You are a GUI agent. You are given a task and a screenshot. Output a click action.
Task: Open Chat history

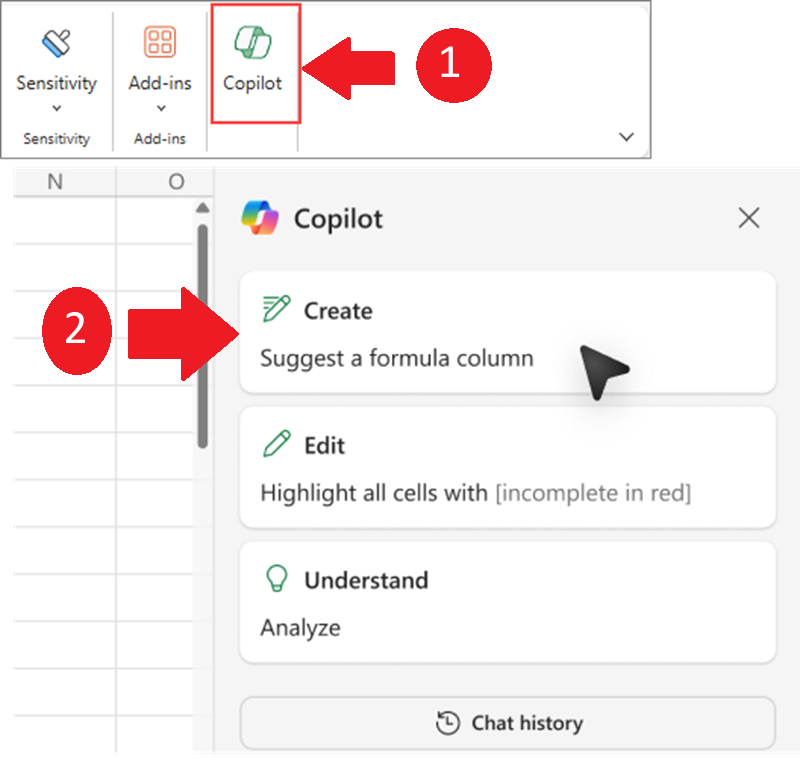point(507,722)
